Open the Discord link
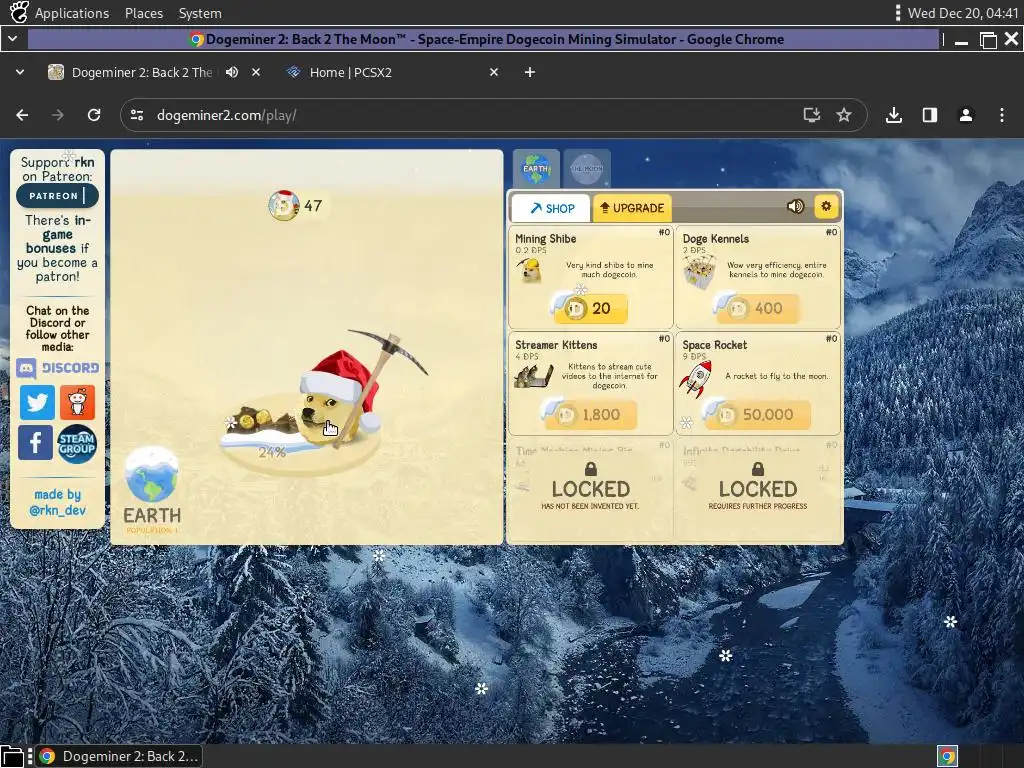This screenshot has width=1024, height=768. (x=57, y=368)
